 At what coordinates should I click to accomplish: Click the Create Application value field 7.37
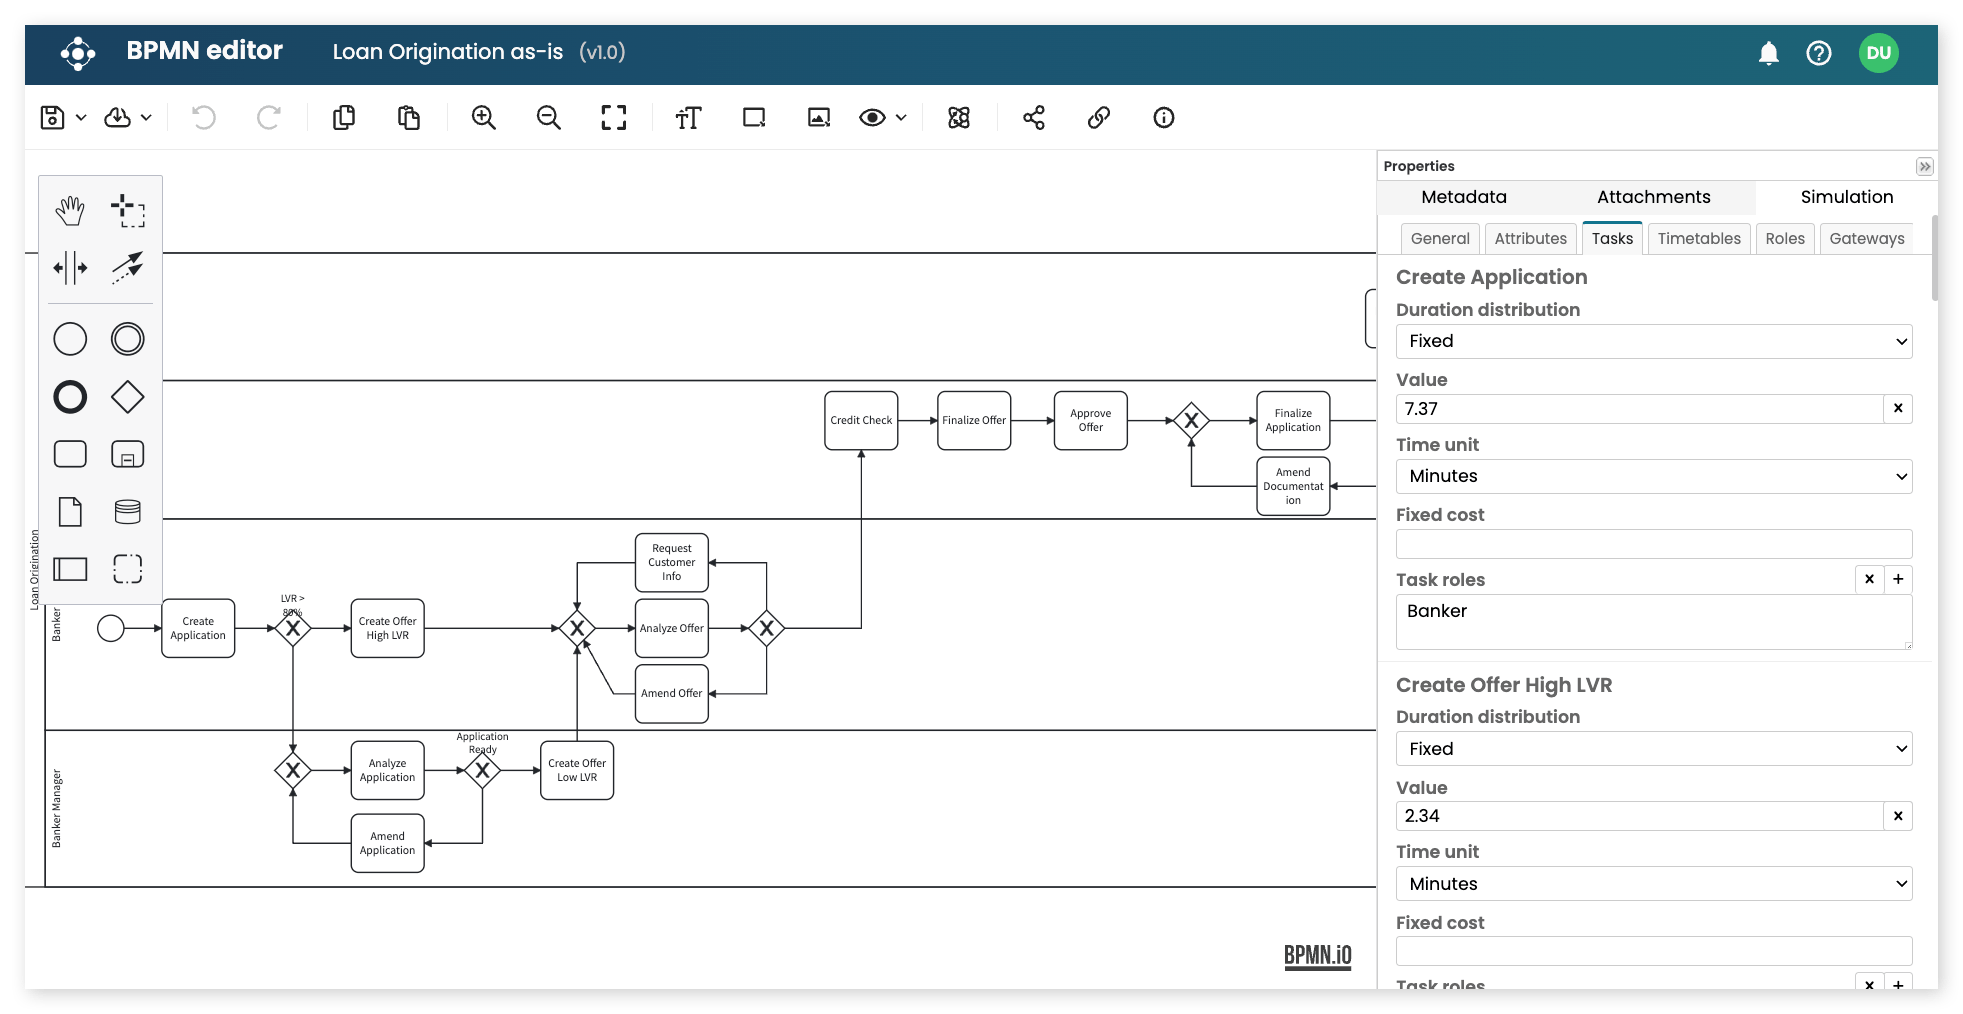[x=1640, y=409]
